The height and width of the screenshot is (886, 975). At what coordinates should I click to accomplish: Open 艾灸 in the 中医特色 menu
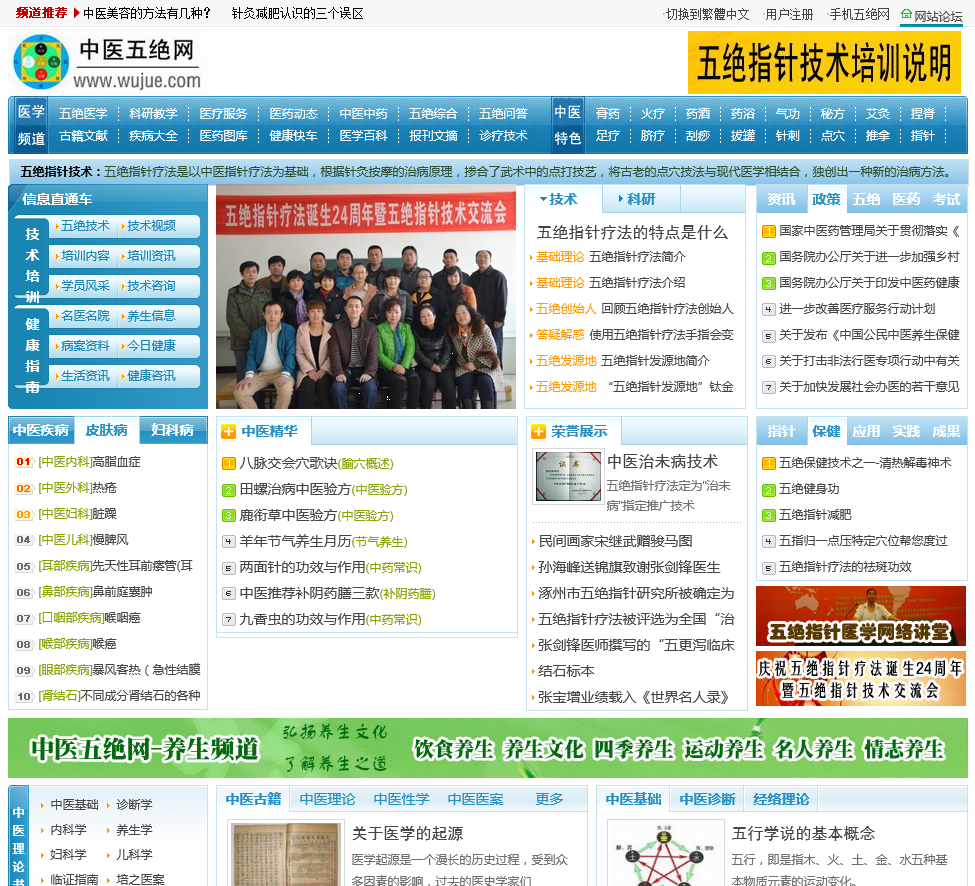[877, 114]
